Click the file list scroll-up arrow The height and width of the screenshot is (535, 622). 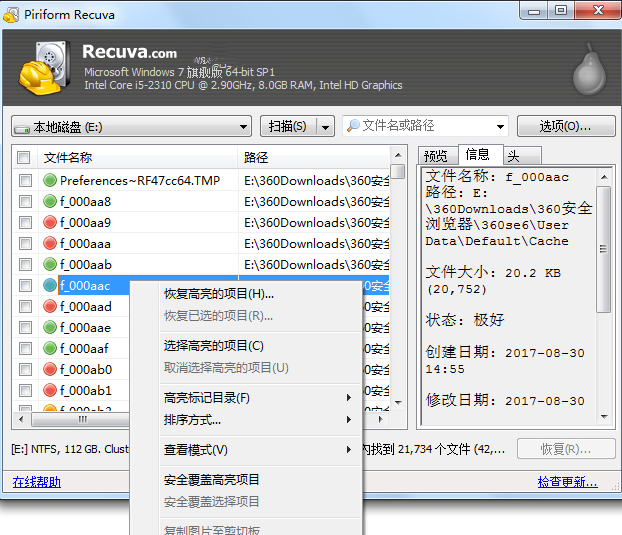click(398, 155)
